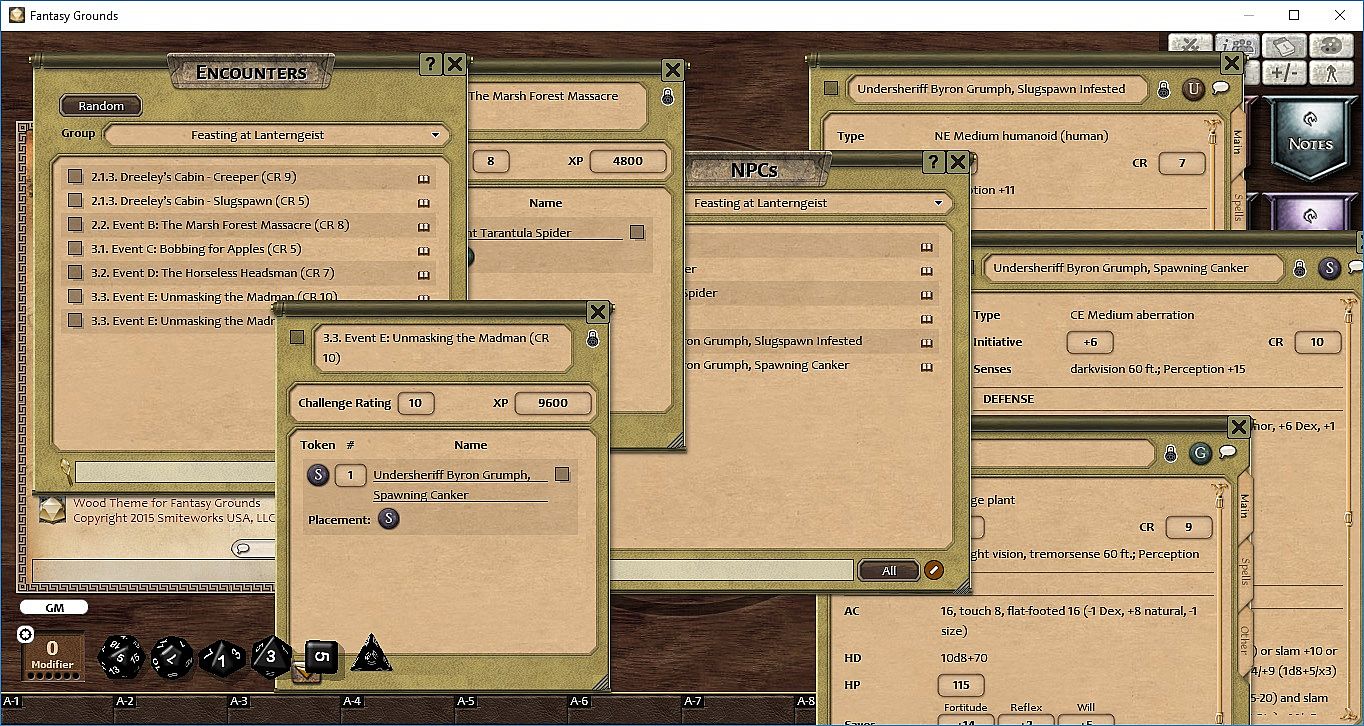Click square marker beside Bobbing for Apples
Image resolution: width=1364 pixels, height=726 pixels.
pyautogui.click(x=75, y=249)
